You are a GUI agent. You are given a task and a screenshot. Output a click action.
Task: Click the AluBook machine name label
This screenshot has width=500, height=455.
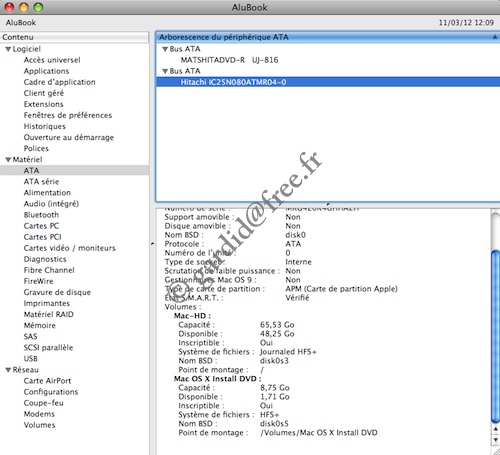[x=21, y=23]
